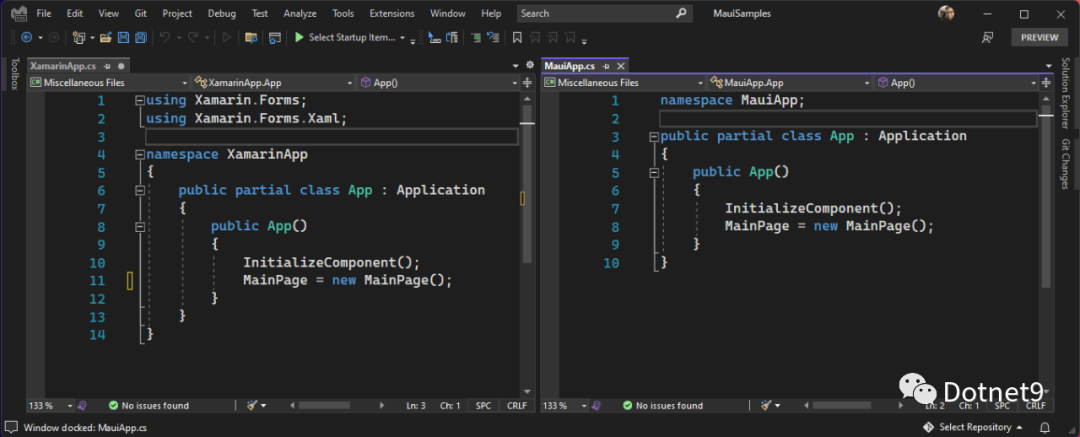
Task: Open the notifications bell in the status bar
Action: pos(1045,427)
